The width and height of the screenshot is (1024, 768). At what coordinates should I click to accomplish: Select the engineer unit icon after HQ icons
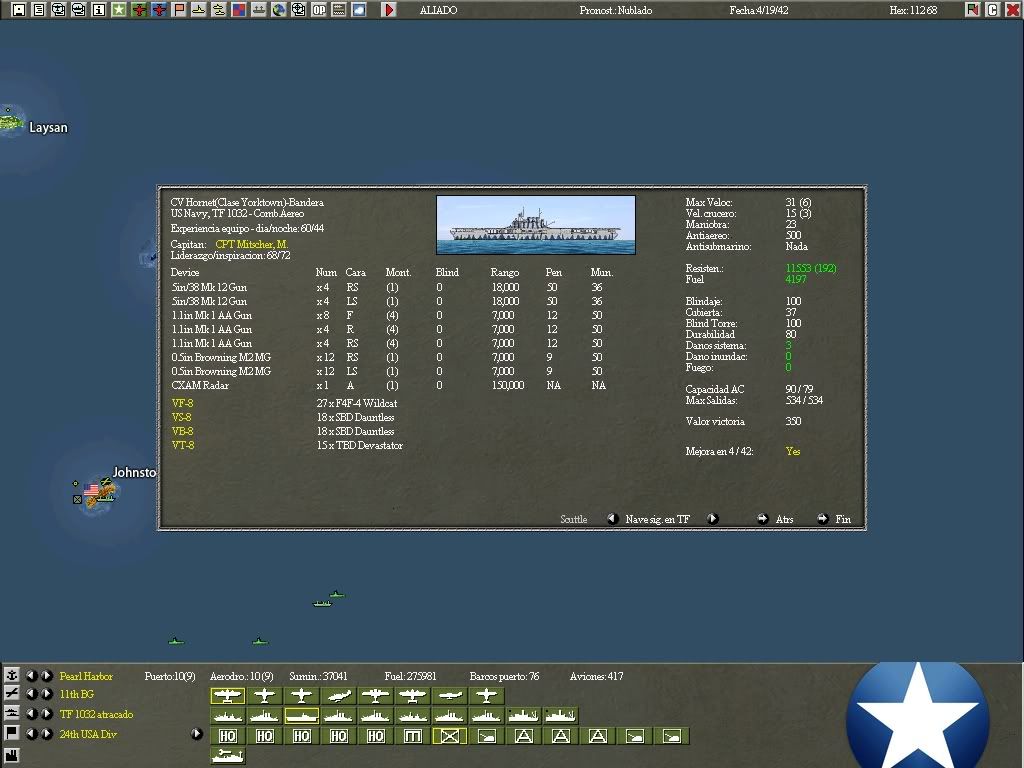(413, 736)
